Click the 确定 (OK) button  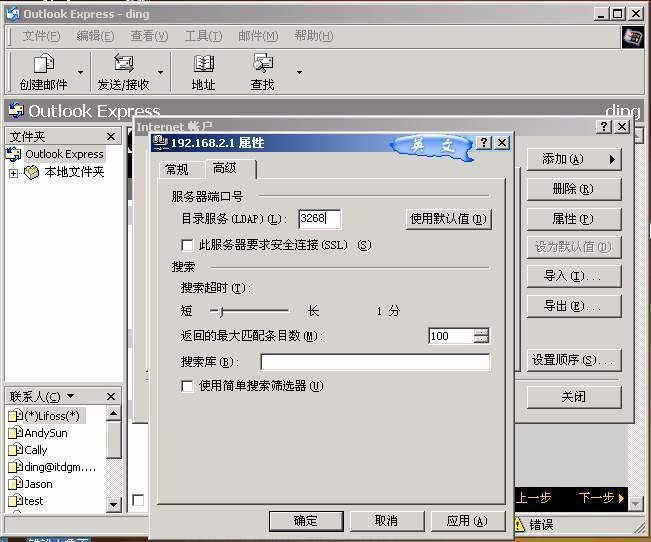click(305, 521)
